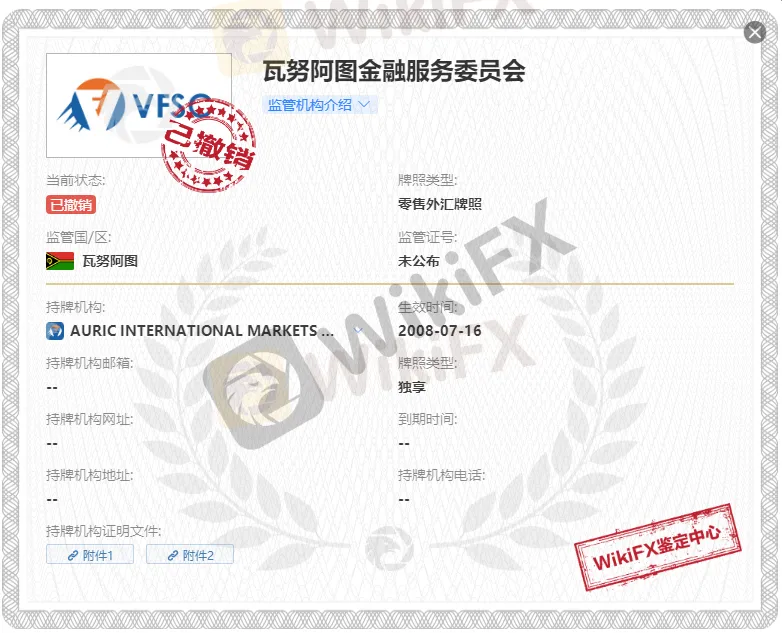Click the 持牌机构邮箱 label

(90, 363)
